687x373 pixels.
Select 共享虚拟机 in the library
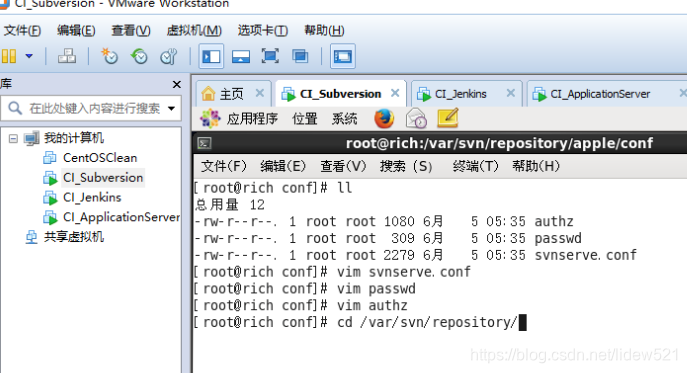pos(74,237)
